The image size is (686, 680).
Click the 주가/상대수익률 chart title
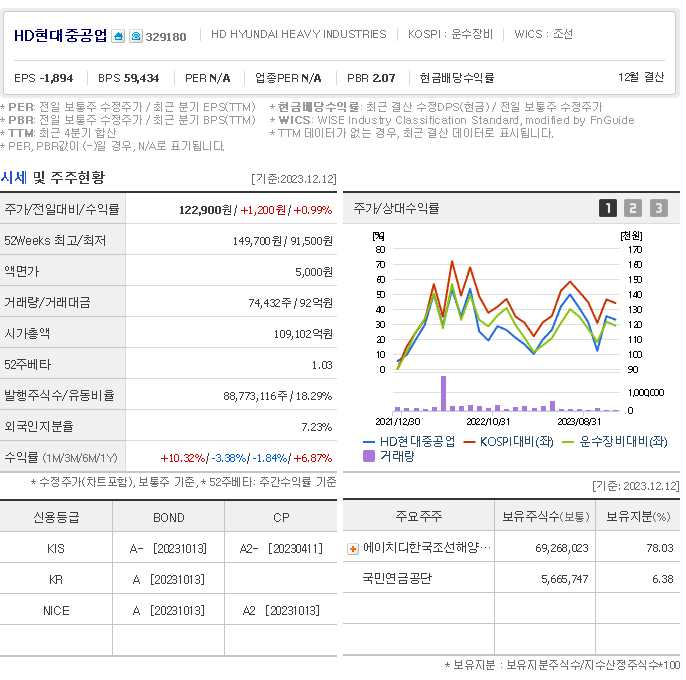396,208
